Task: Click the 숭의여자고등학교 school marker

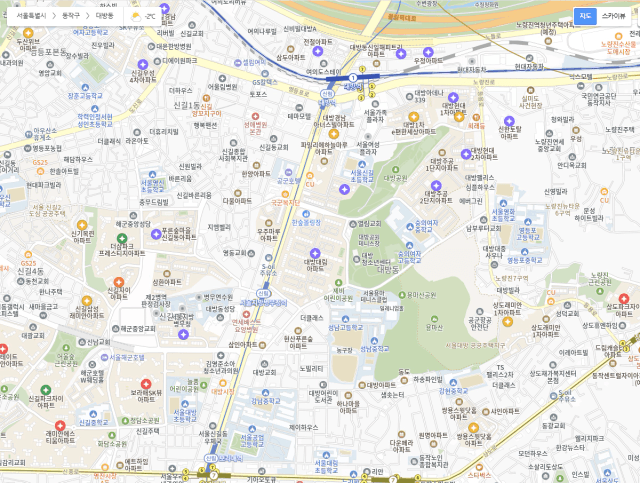Action: pos(409,245)
